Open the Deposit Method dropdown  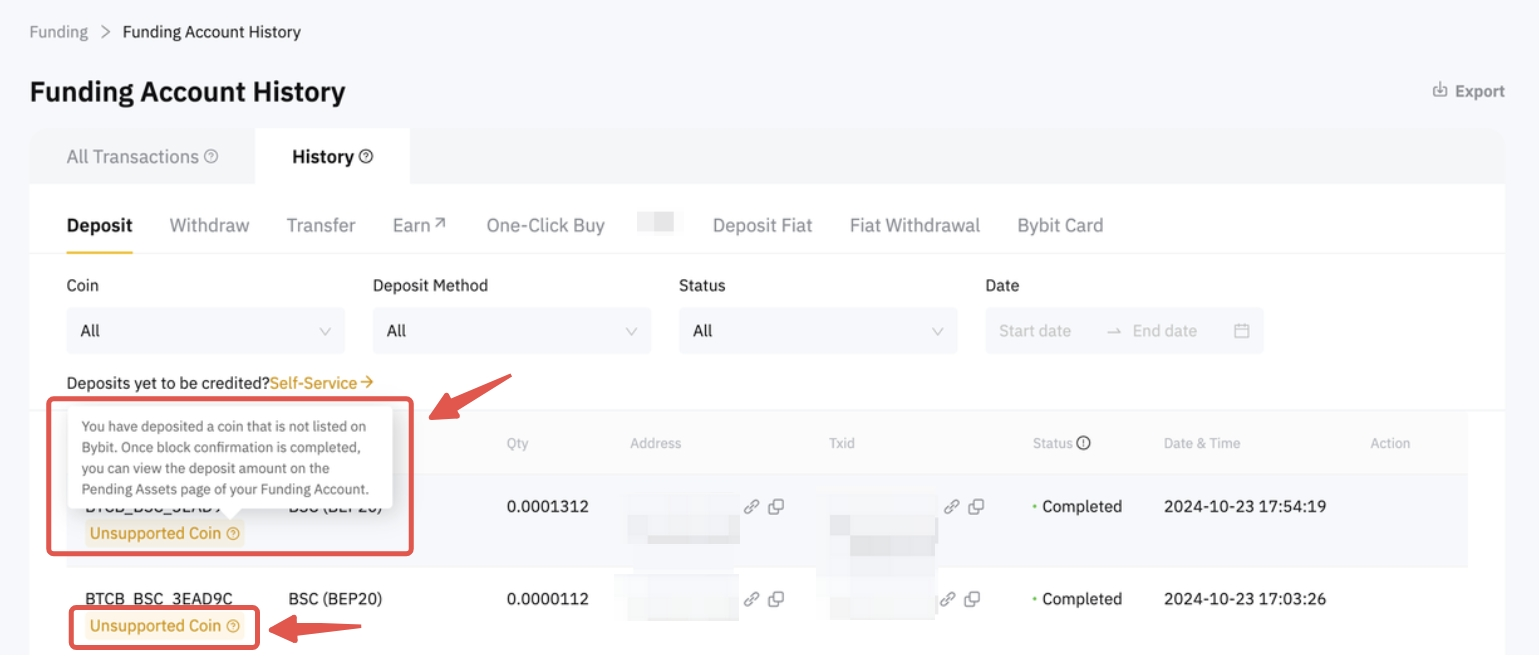point(511,331)
